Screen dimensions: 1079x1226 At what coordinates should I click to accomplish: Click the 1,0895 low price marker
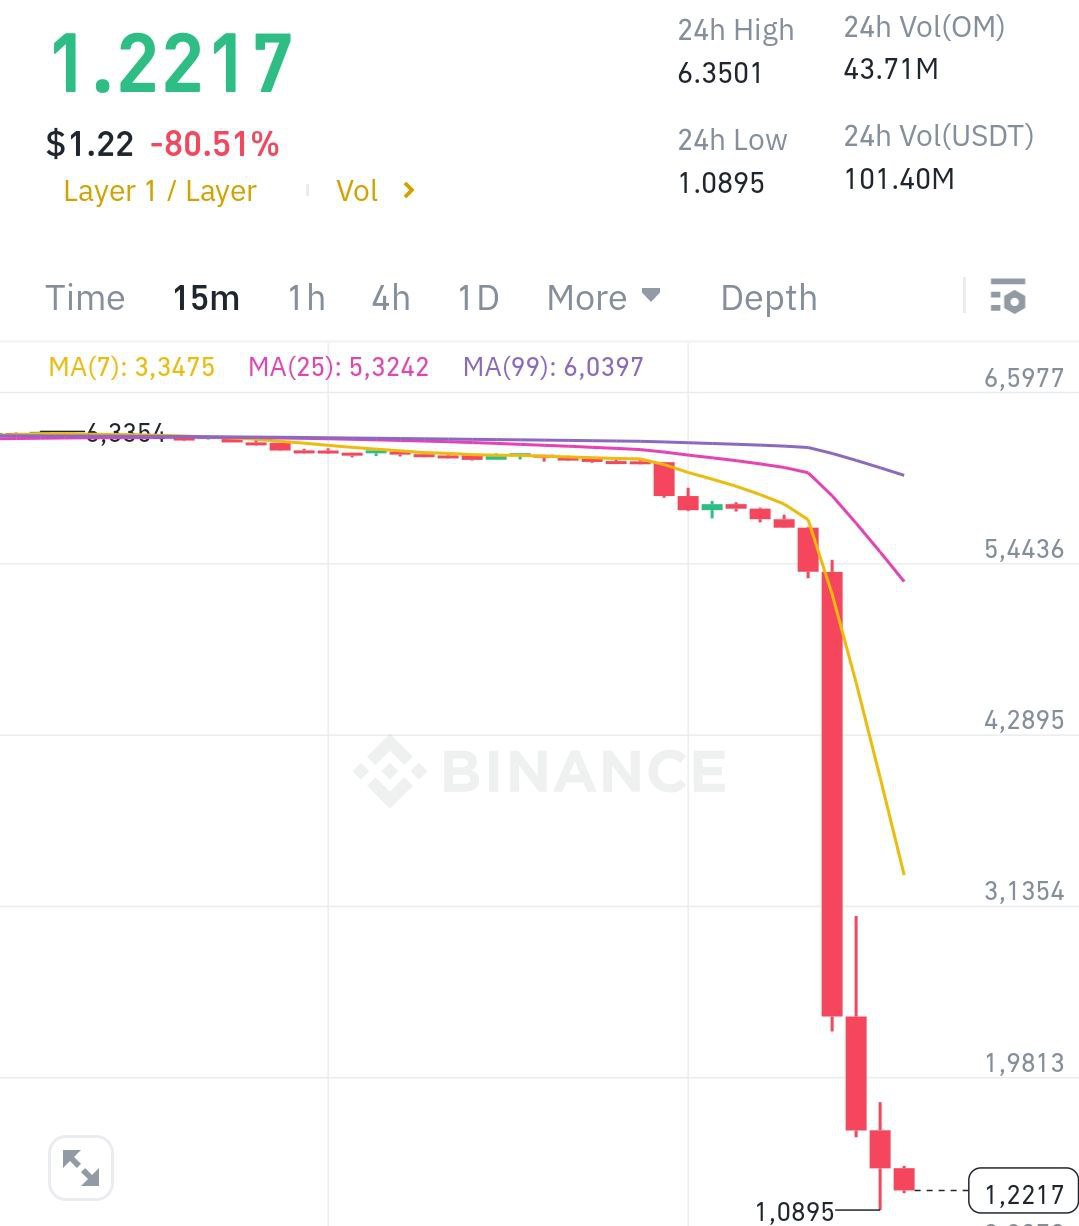click(x=794, y=1212)
